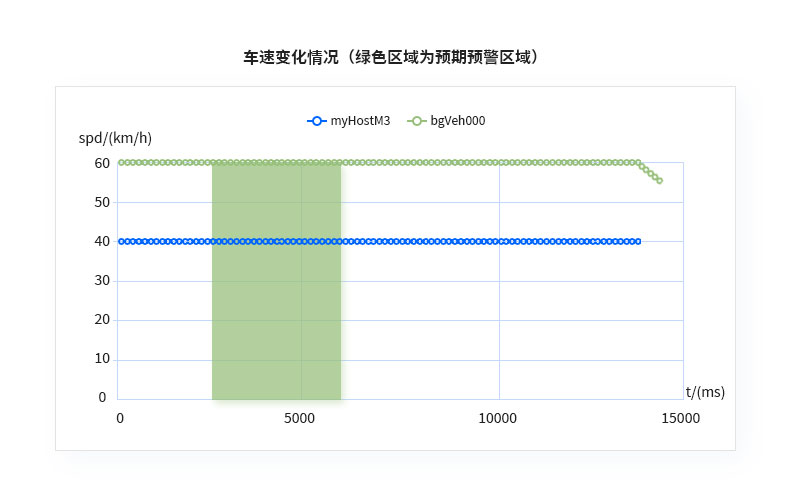790x489 pixels.
Task: Click the 20 tick on the y-axis
Action: 102,320
